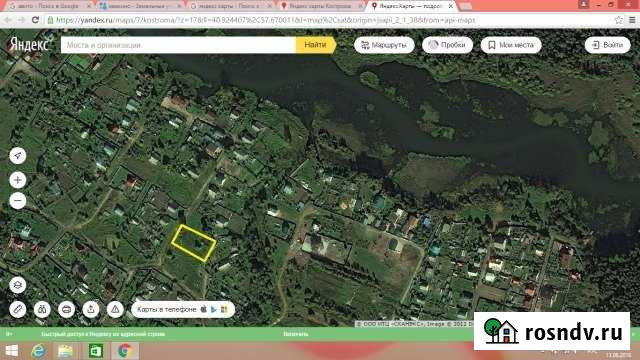640x360 pixels.
Task: Bookmark the page with the star icon
Action: point(619,20)
